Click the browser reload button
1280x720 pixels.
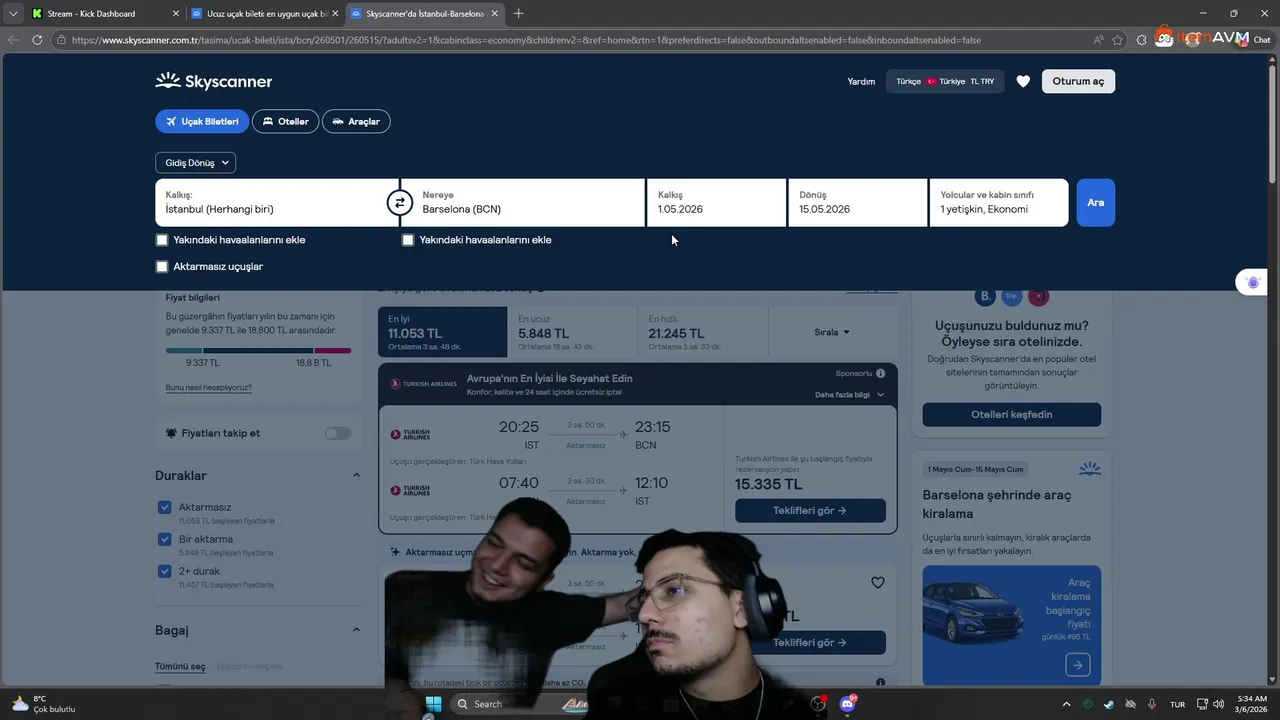click(37, 40)
